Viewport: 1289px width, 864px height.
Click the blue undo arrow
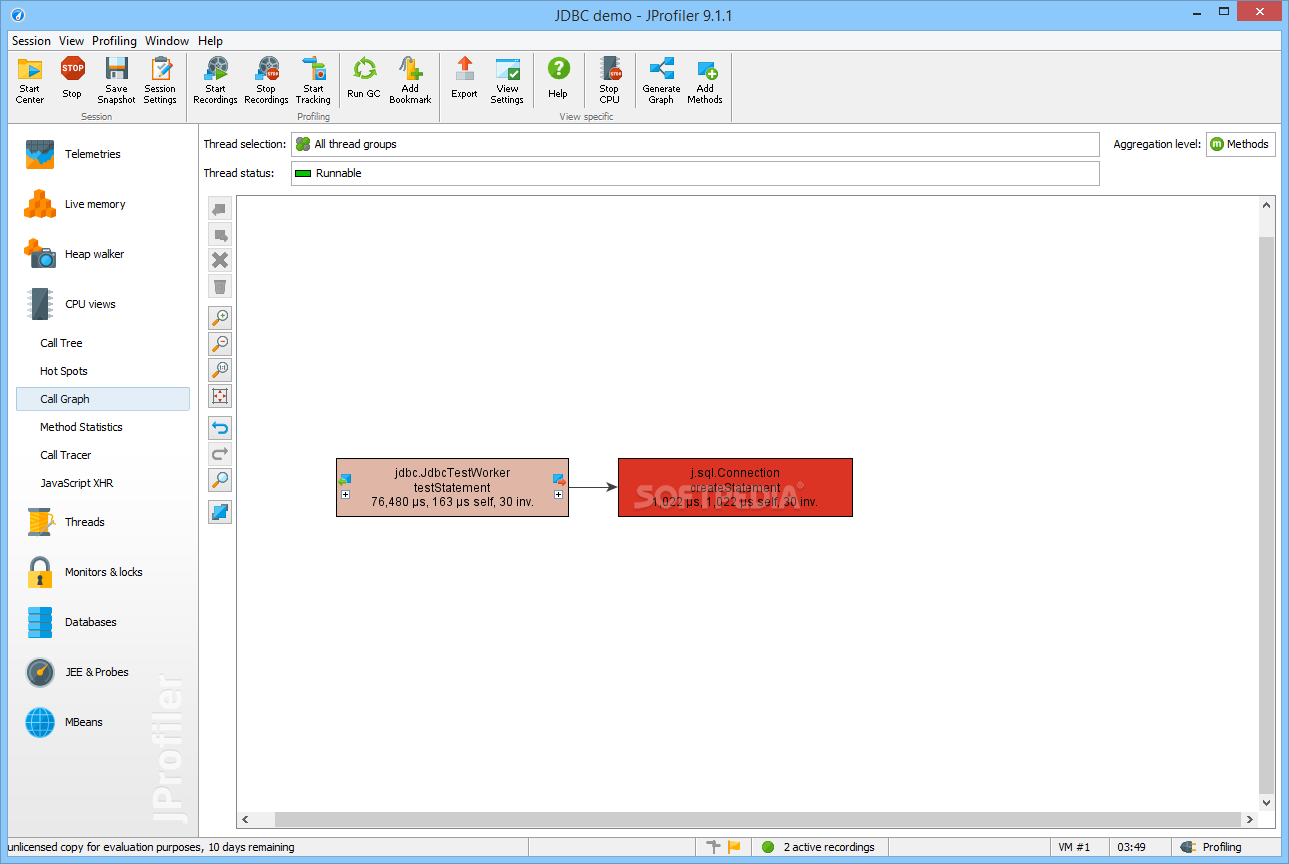coord(220,428)
